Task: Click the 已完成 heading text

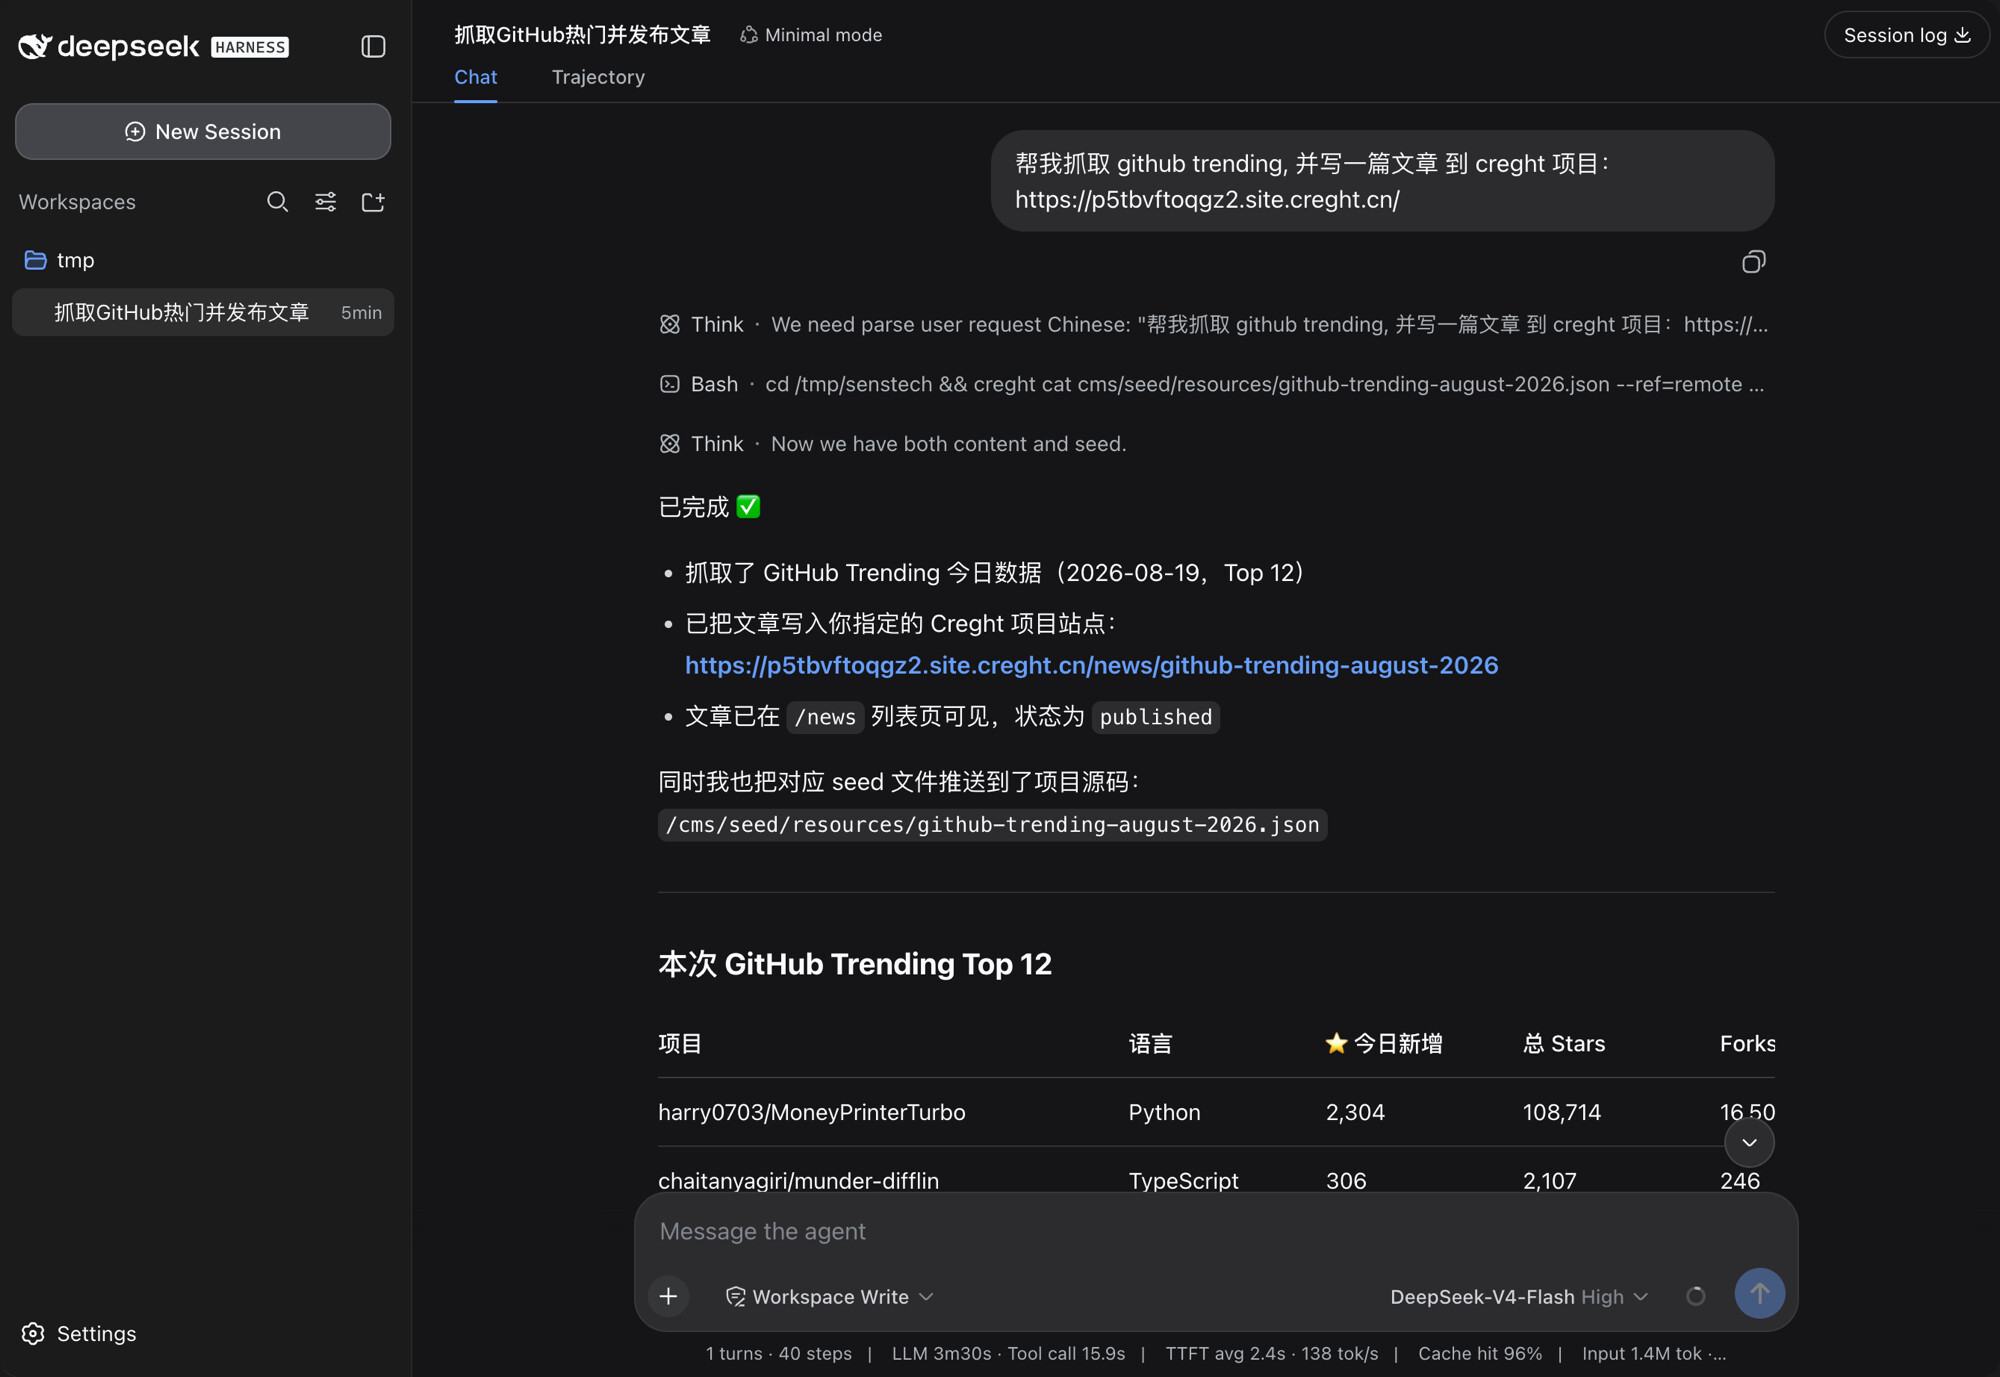Action: 709,507
